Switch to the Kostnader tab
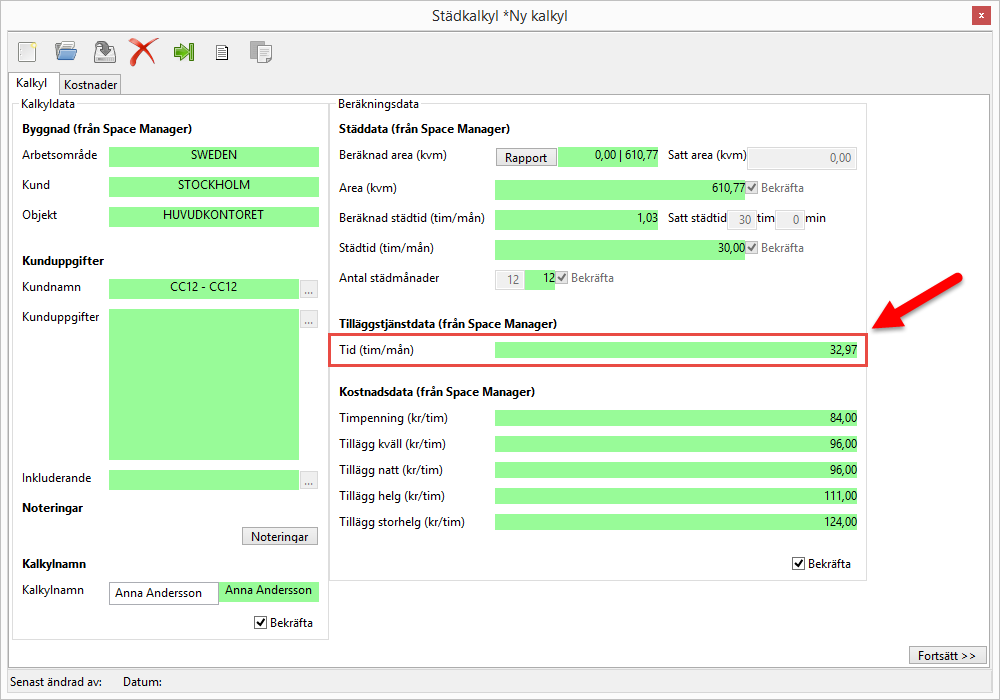 click(91, 85)
